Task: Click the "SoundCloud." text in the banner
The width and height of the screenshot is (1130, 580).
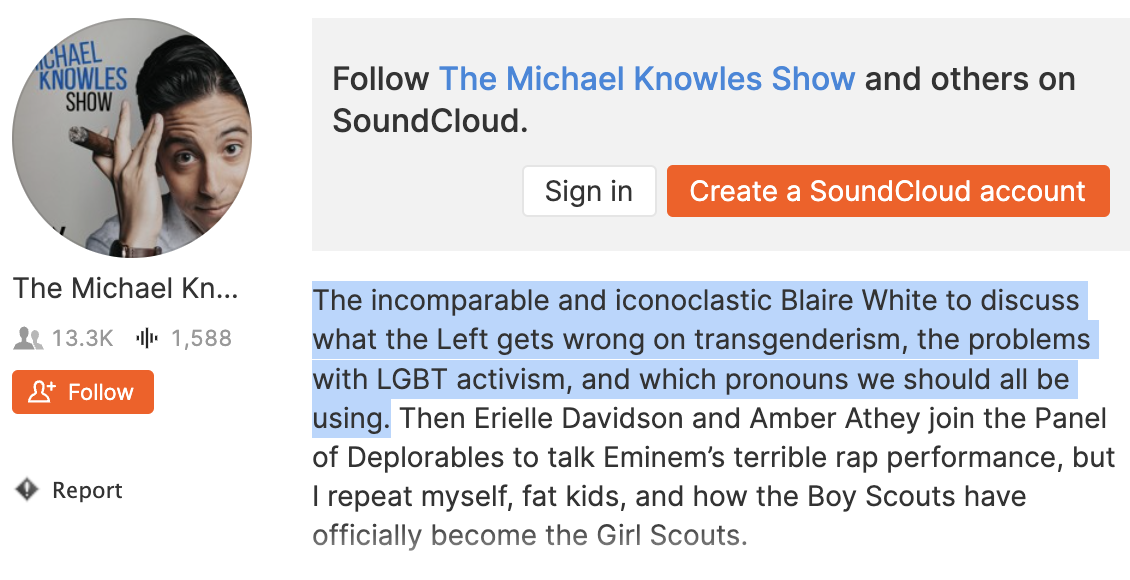Action: (430, 121)
